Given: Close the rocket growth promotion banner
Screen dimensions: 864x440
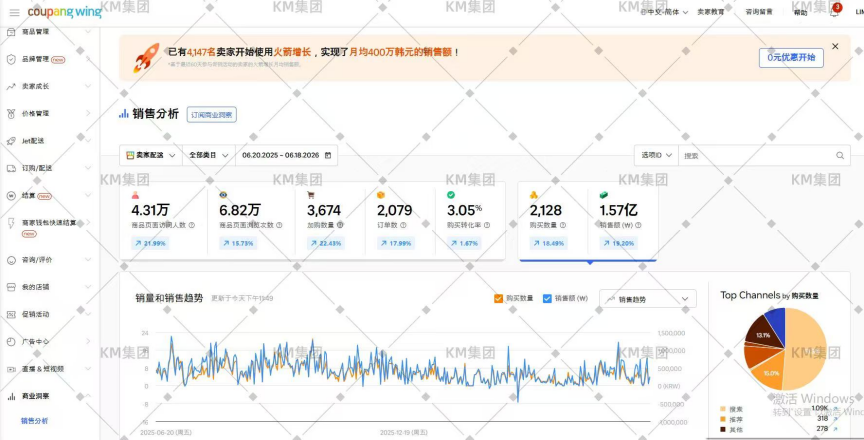Looking at the screenshot, I should click(835, 46).
